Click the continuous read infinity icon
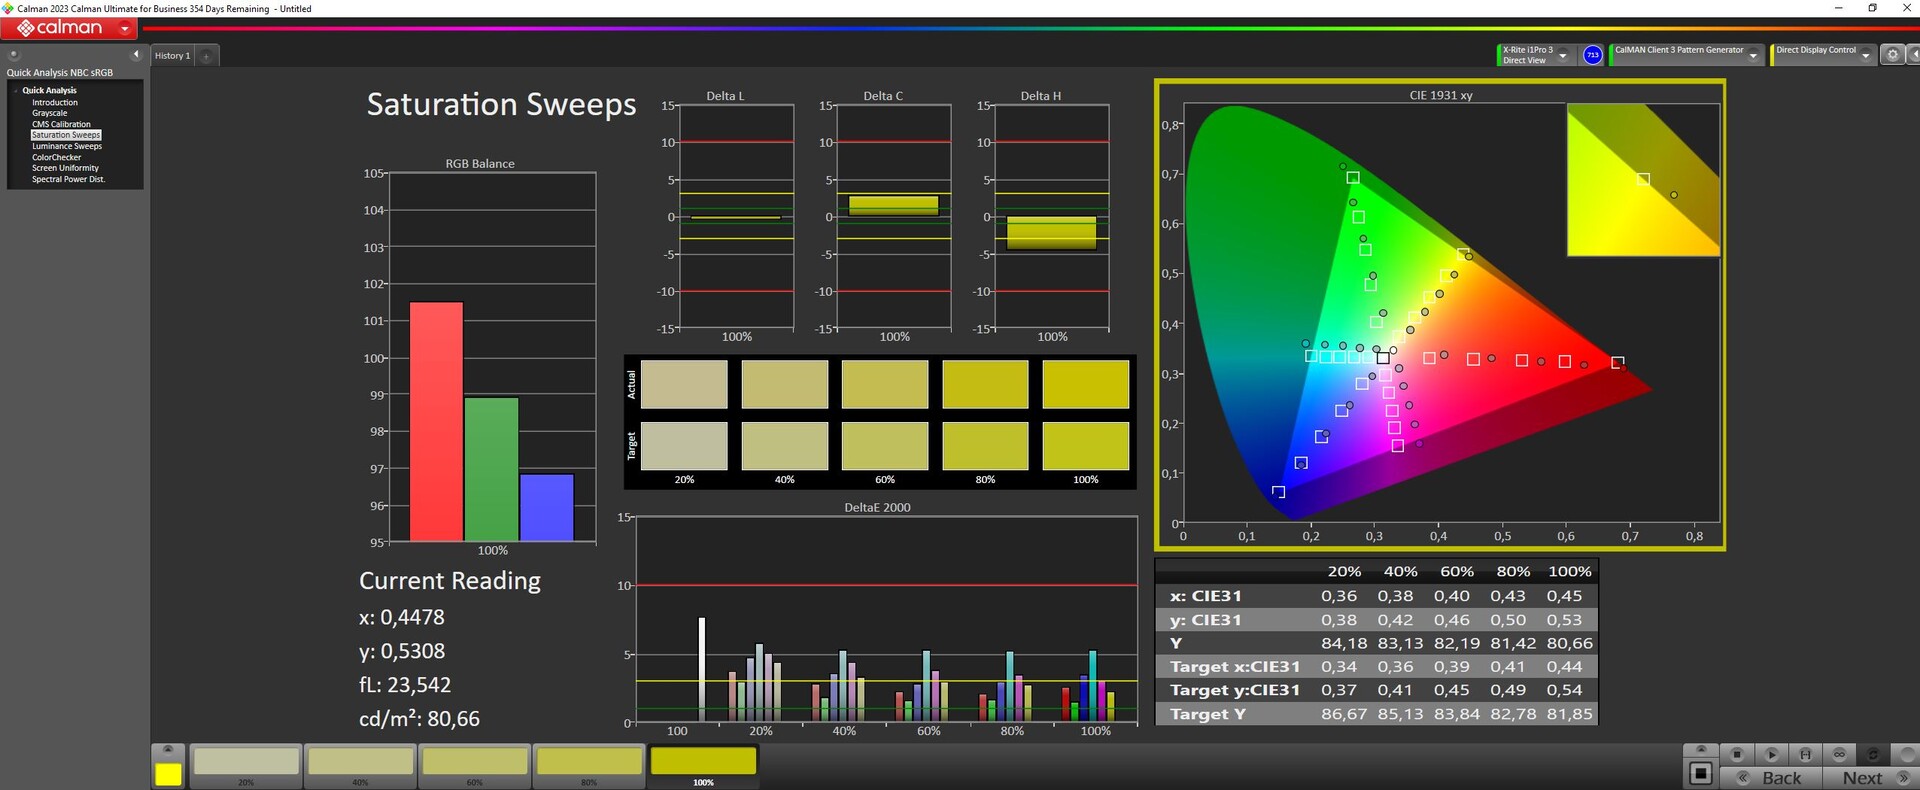Screen dimensions: 1920x790 (x=1839, y=754)
